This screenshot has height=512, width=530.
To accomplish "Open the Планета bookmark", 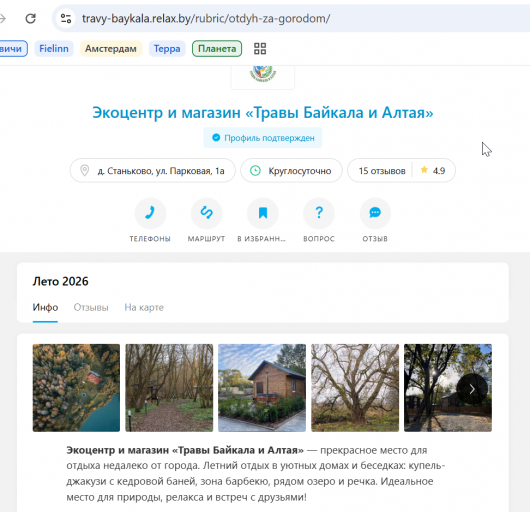I will 217,49.
